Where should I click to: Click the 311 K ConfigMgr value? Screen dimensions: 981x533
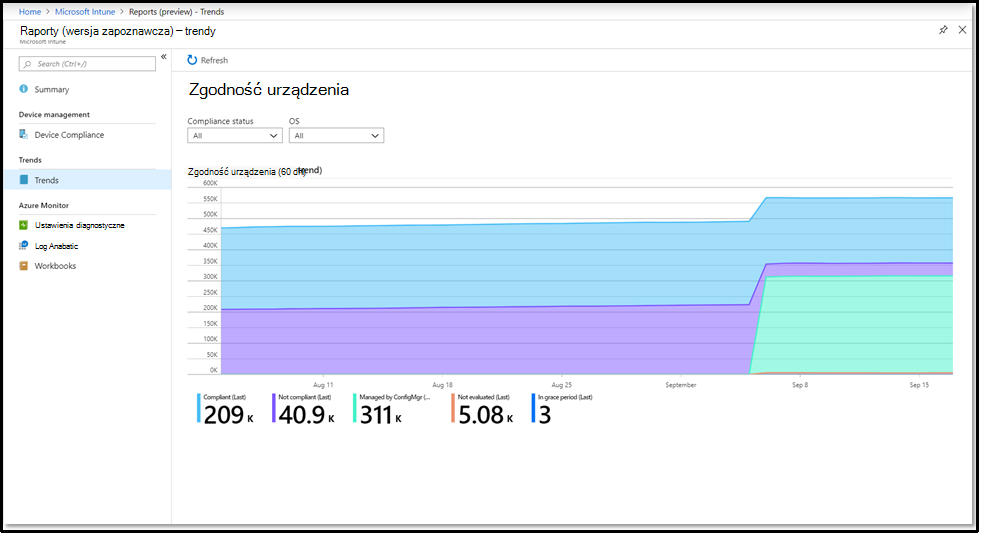[380, 415]
